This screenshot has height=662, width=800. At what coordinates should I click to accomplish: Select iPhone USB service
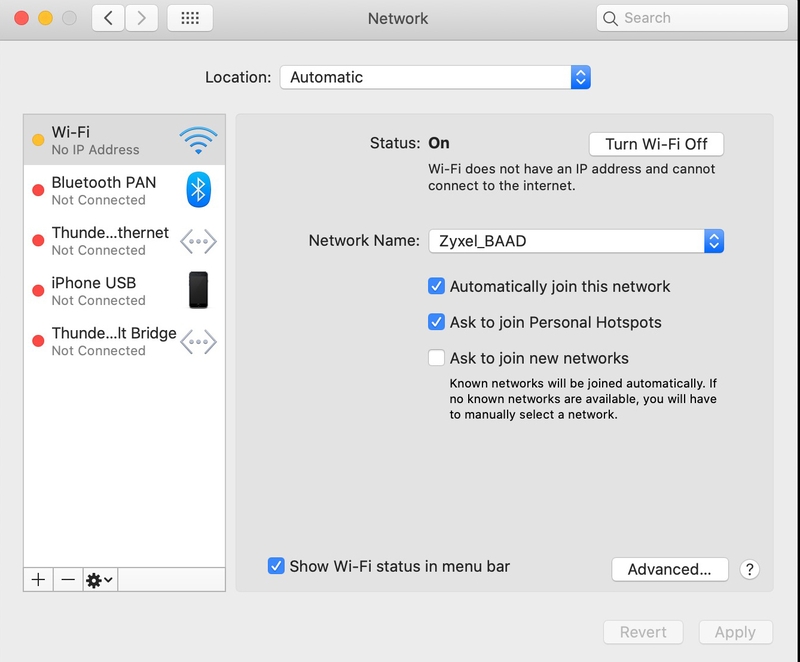(x=124, y=291)
